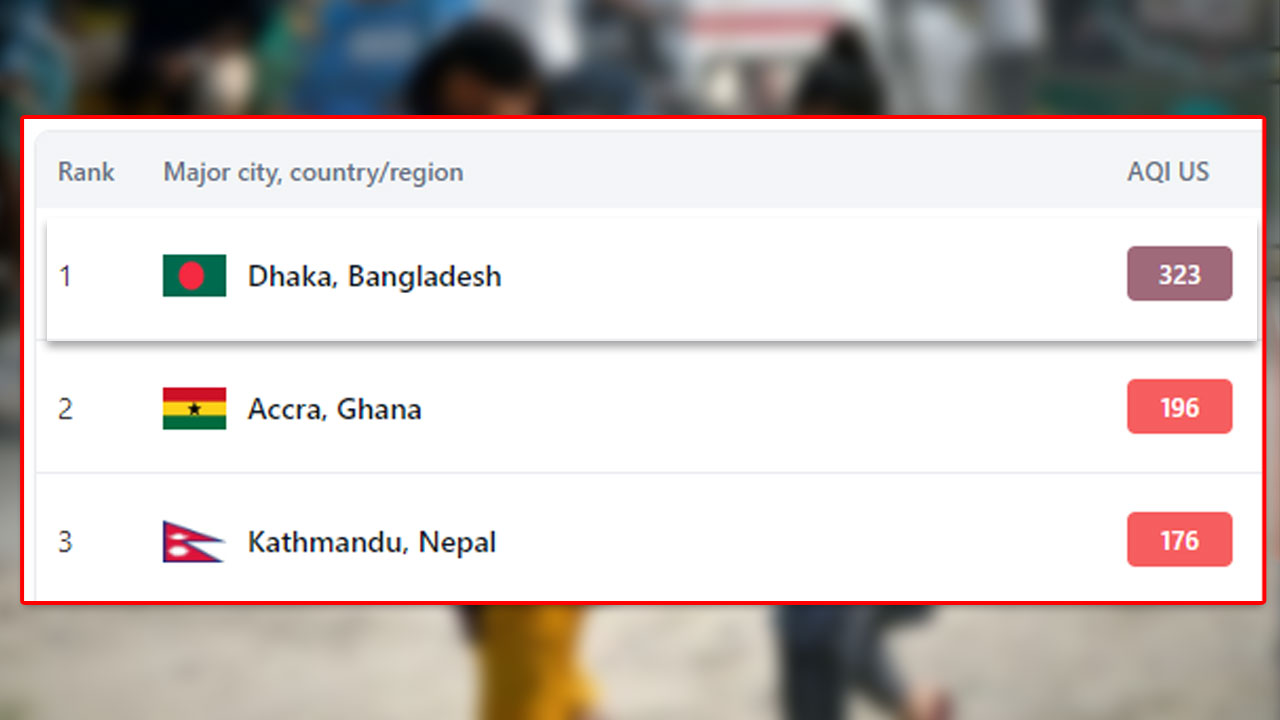Click the Major city, country/region header
The image size is (1280, 720).
pos(313,172)
